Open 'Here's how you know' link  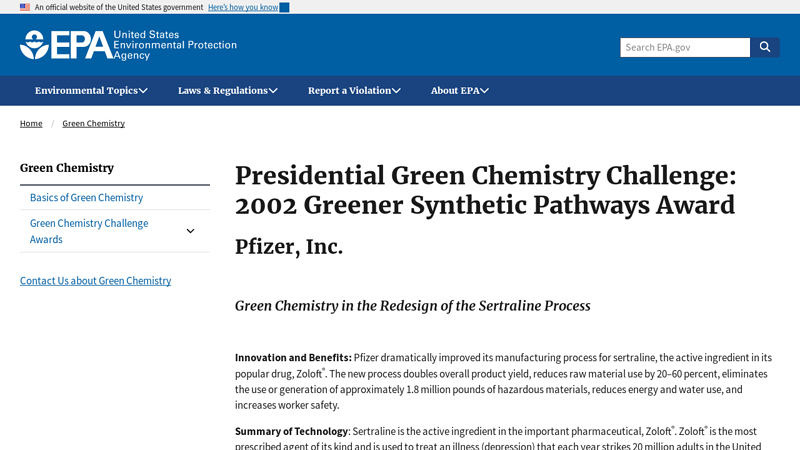pyautogui.click(x=243, y=7)
